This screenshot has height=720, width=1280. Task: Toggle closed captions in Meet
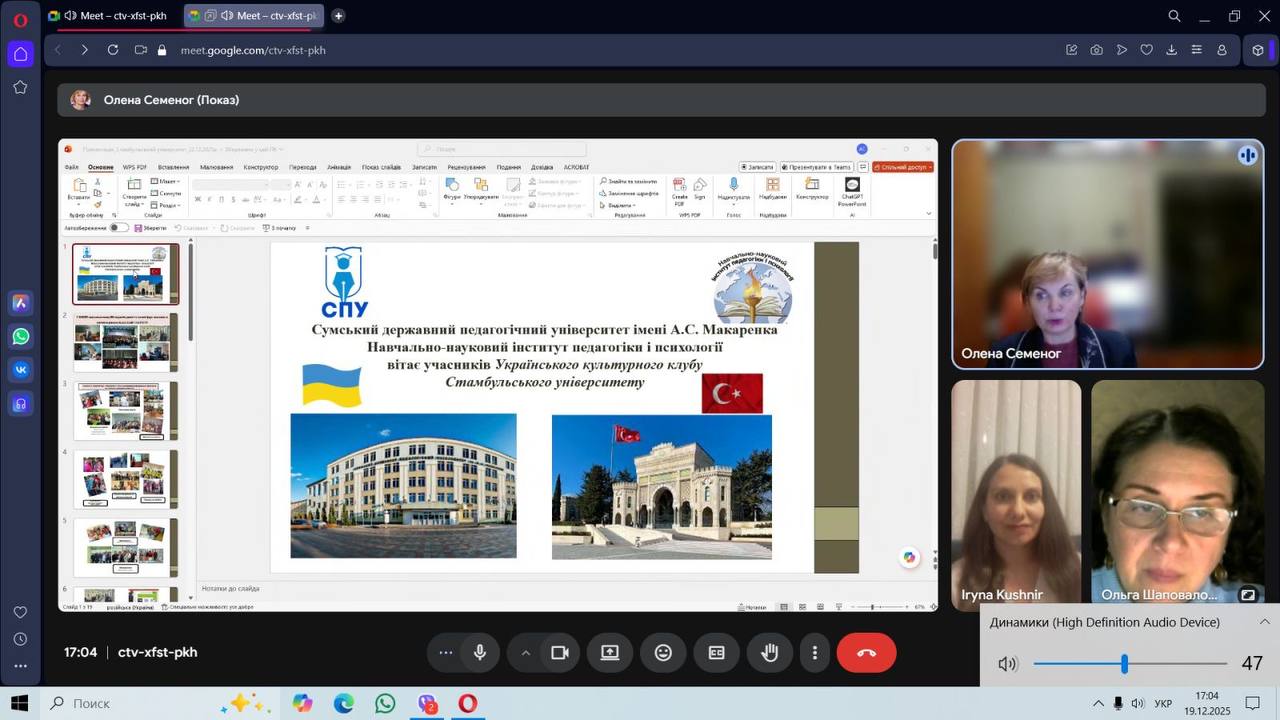pos(716,653)
